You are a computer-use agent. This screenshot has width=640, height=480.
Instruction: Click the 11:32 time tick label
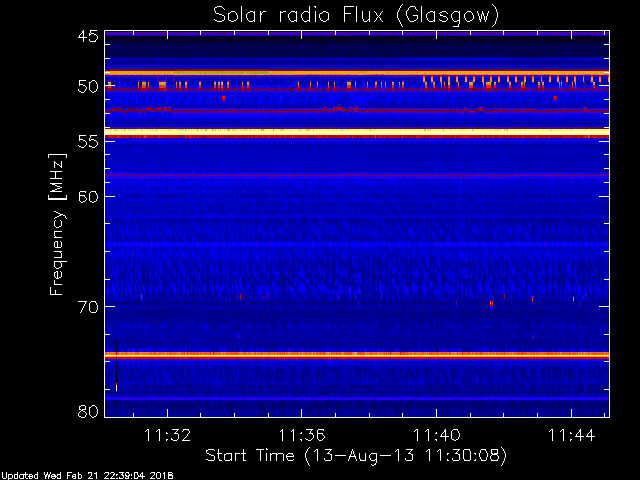(167, 435)
